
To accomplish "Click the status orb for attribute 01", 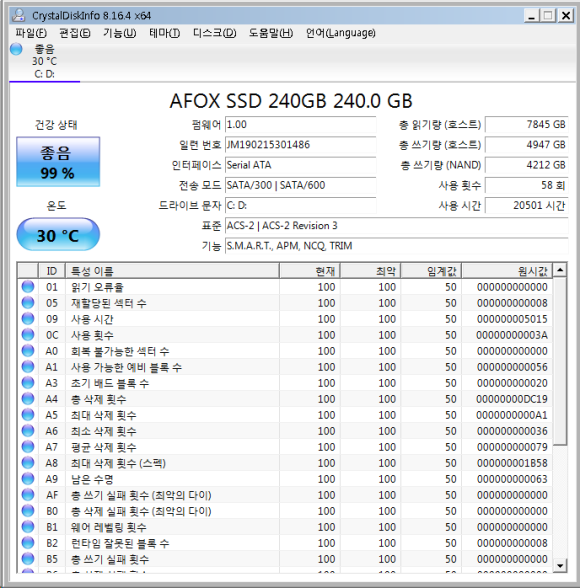I will coord(28,286).
